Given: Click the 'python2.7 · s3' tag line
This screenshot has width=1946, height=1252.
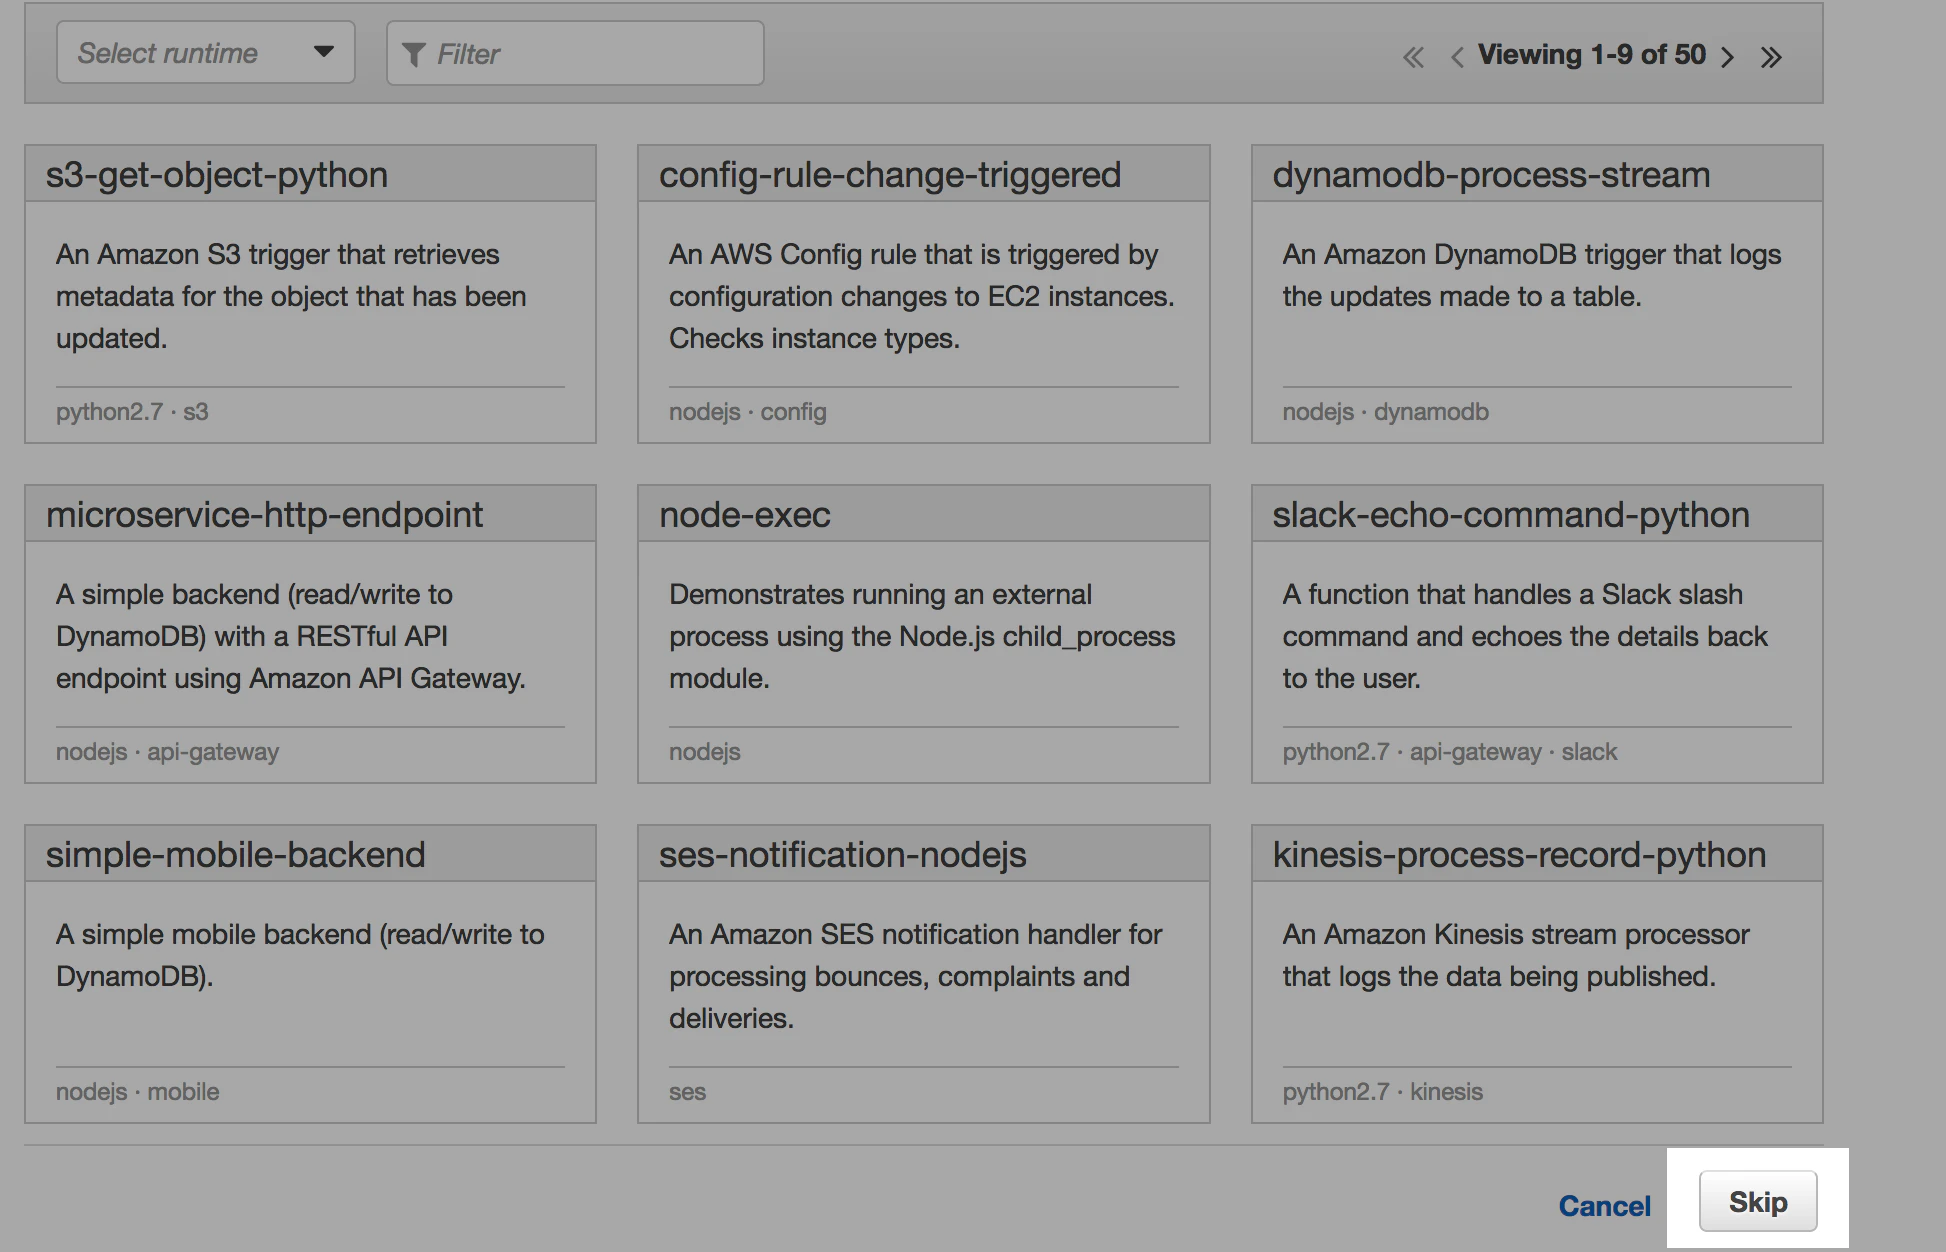Looking at the screenshot, I should pyautogui.click(x=132, y=412).
